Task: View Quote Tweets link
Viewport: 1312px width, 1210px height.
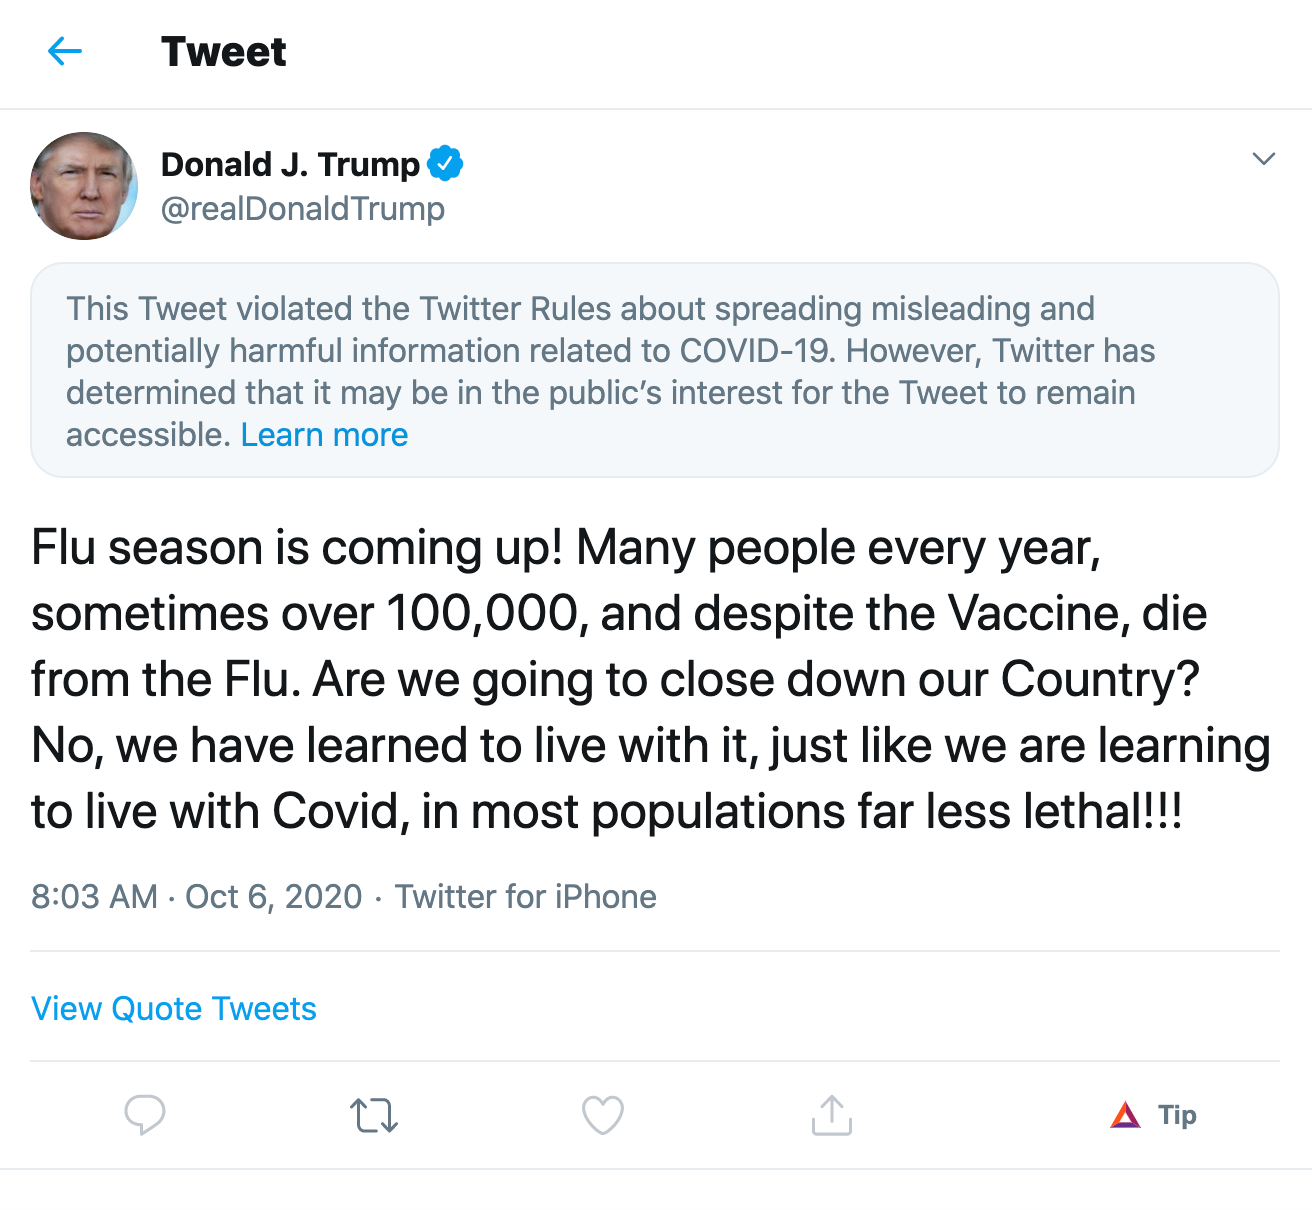Action: (174, 1008)
